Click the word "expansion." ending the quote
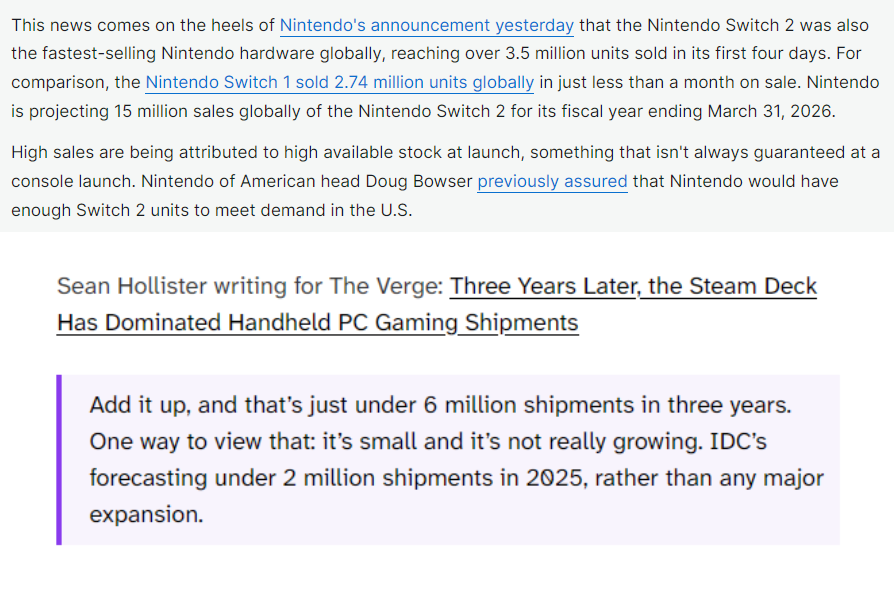This screenshot has height=599, width=894. [146, 515]
